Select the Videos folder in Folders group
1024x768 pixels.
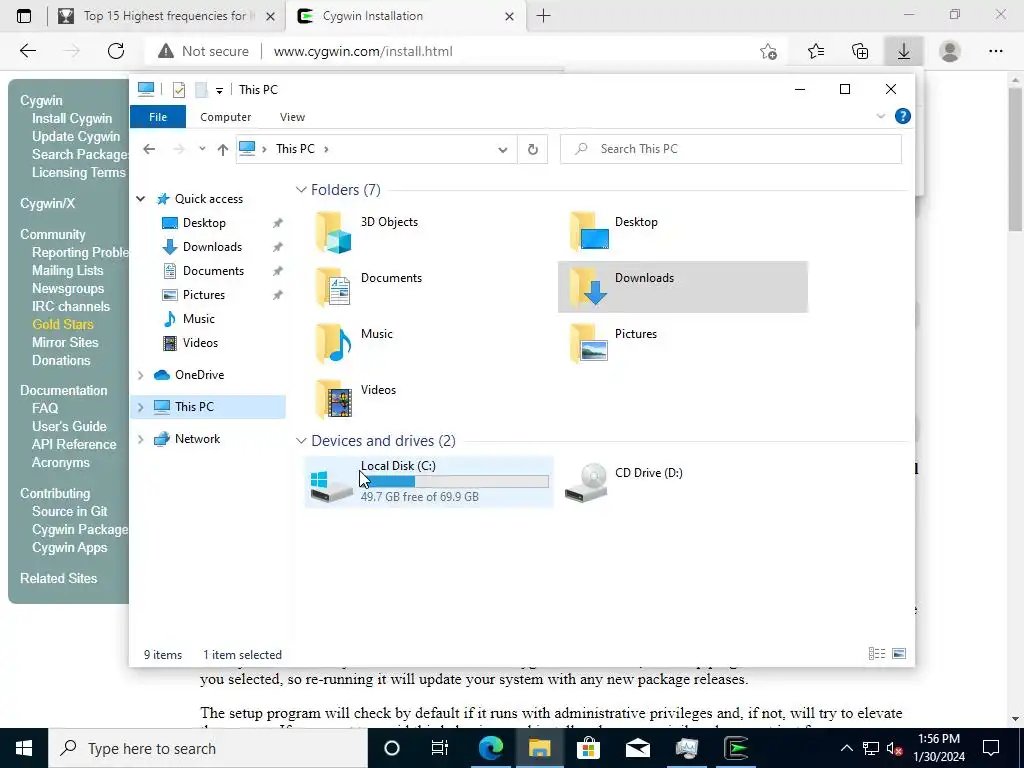[x=428, y=399]
